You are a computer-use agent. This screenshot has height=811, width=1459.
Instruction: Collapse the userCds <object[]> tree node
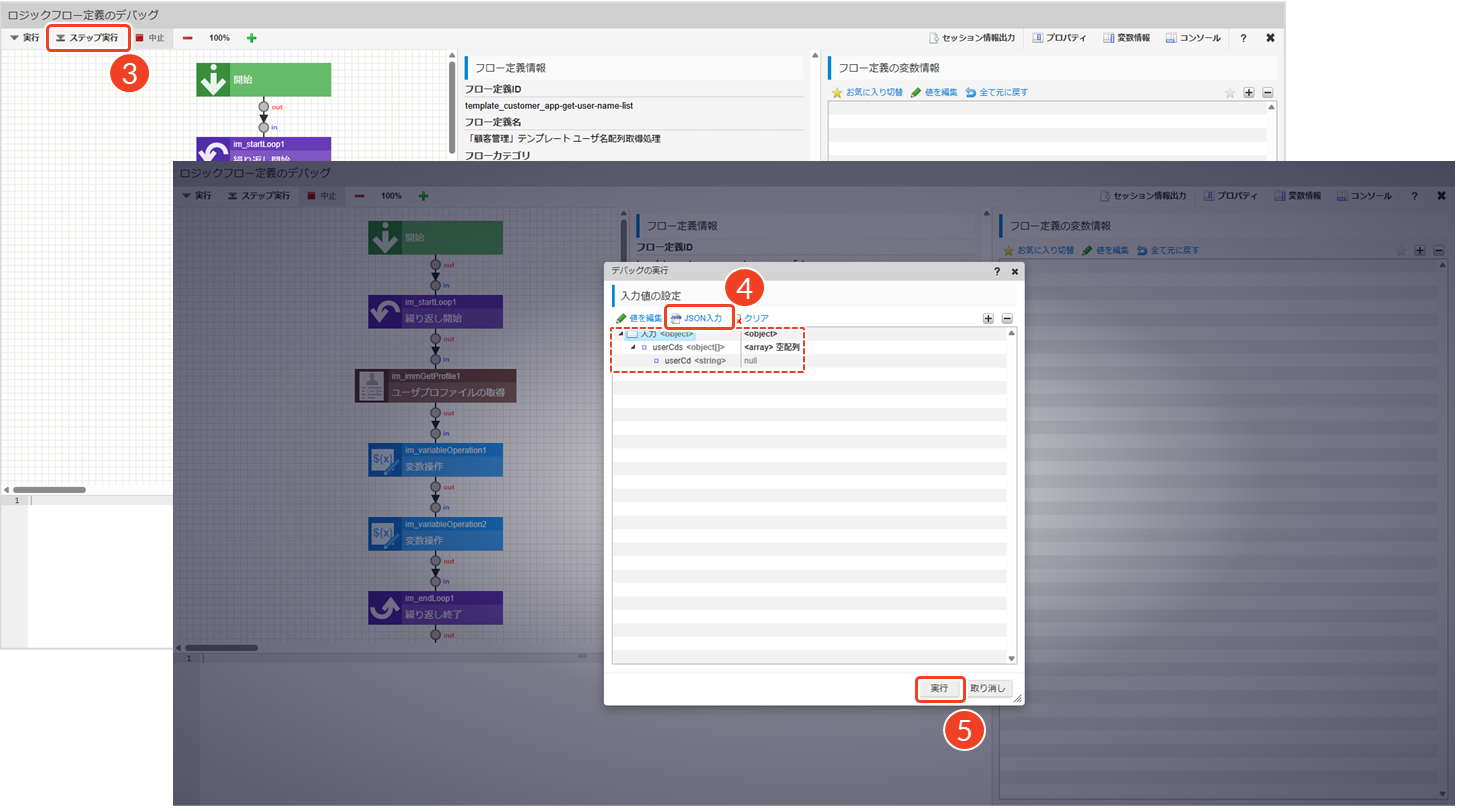coord(632,347)
